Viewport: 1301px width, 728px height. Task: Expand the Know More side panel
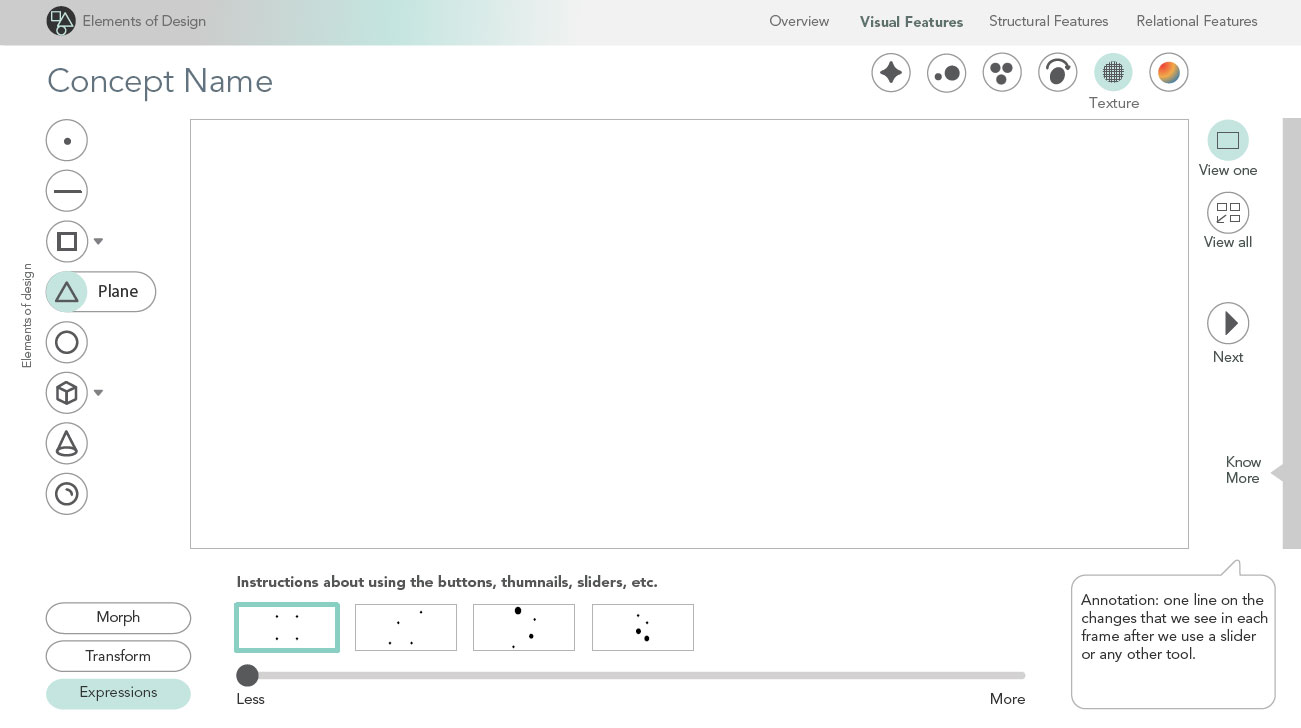pyautogui.click(x=1277, y=471)
